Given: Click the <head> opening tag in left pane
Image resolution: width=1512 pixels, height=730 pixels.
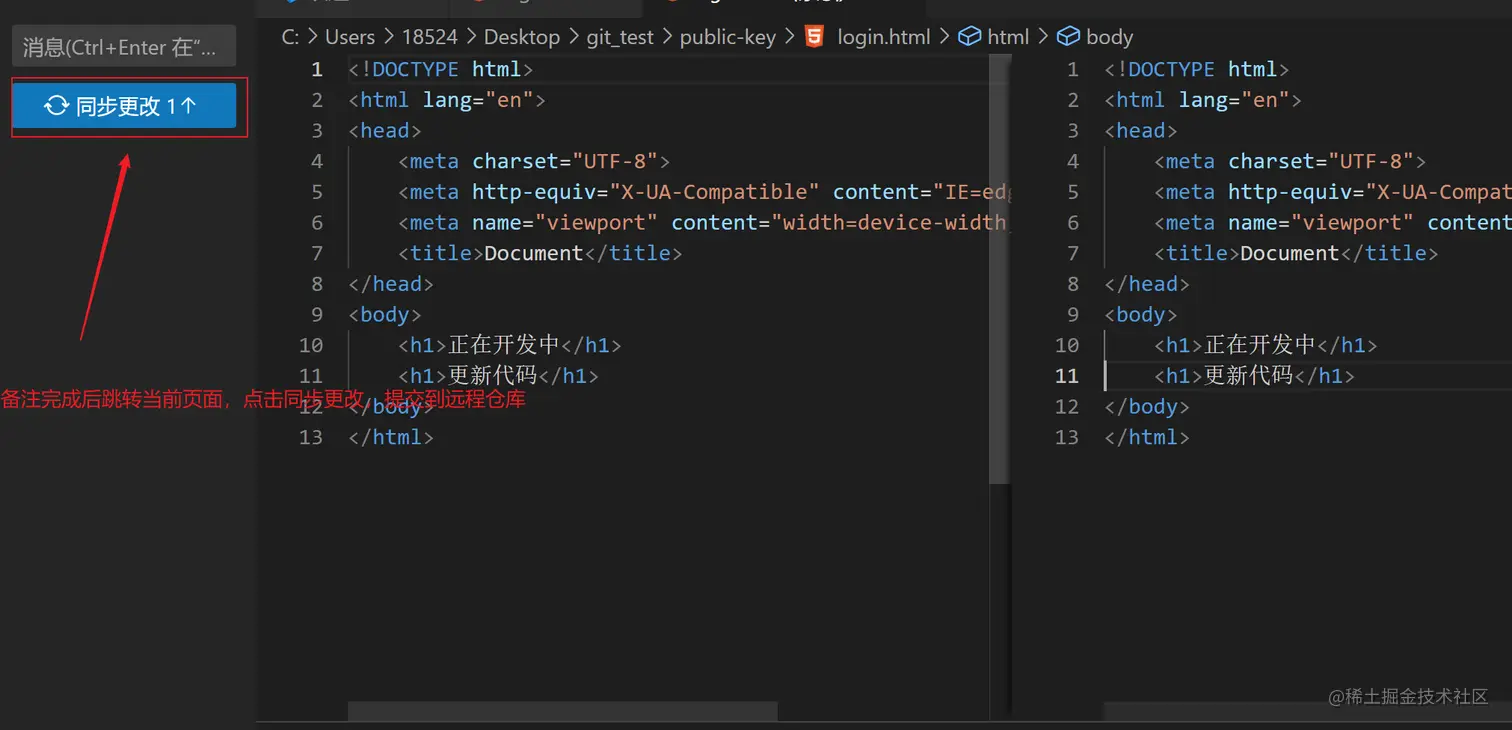Looking at the screenshot, I should click(385, 131).
